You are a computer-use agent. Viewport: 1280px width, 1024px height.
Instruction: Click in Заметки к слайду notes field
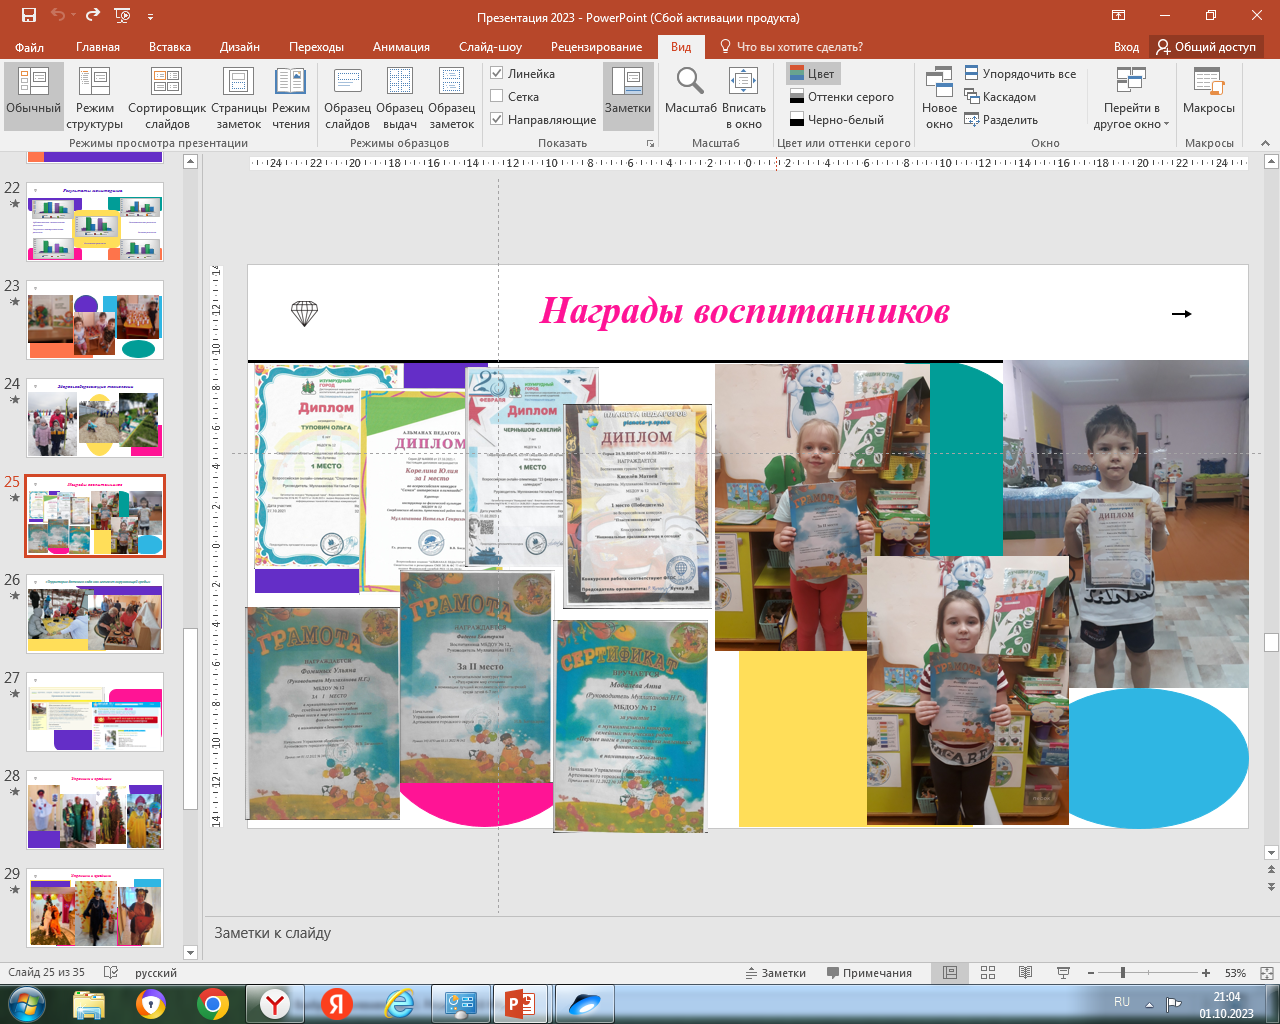(733, 933)
